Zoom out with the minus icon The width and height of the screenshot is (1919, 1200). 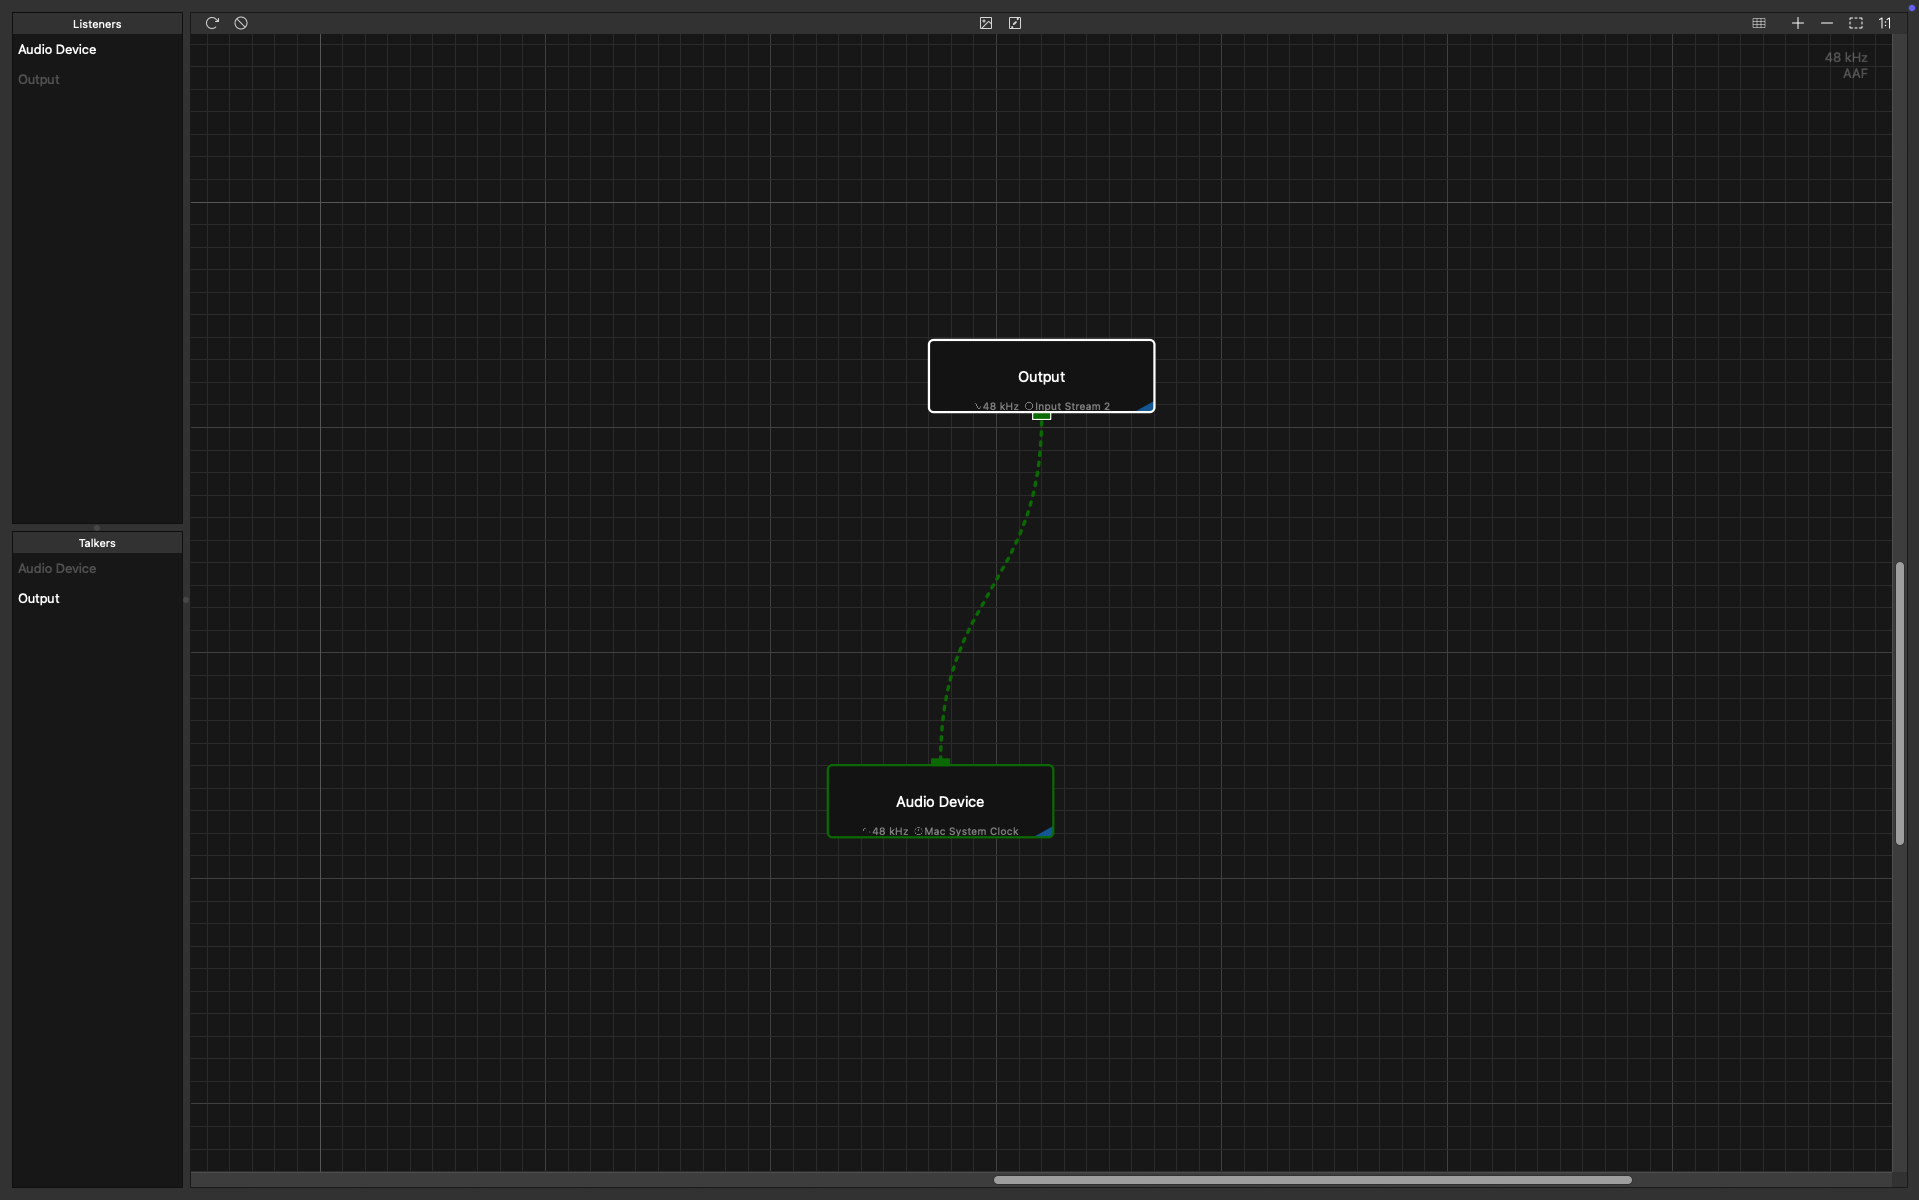point(1827,23)
